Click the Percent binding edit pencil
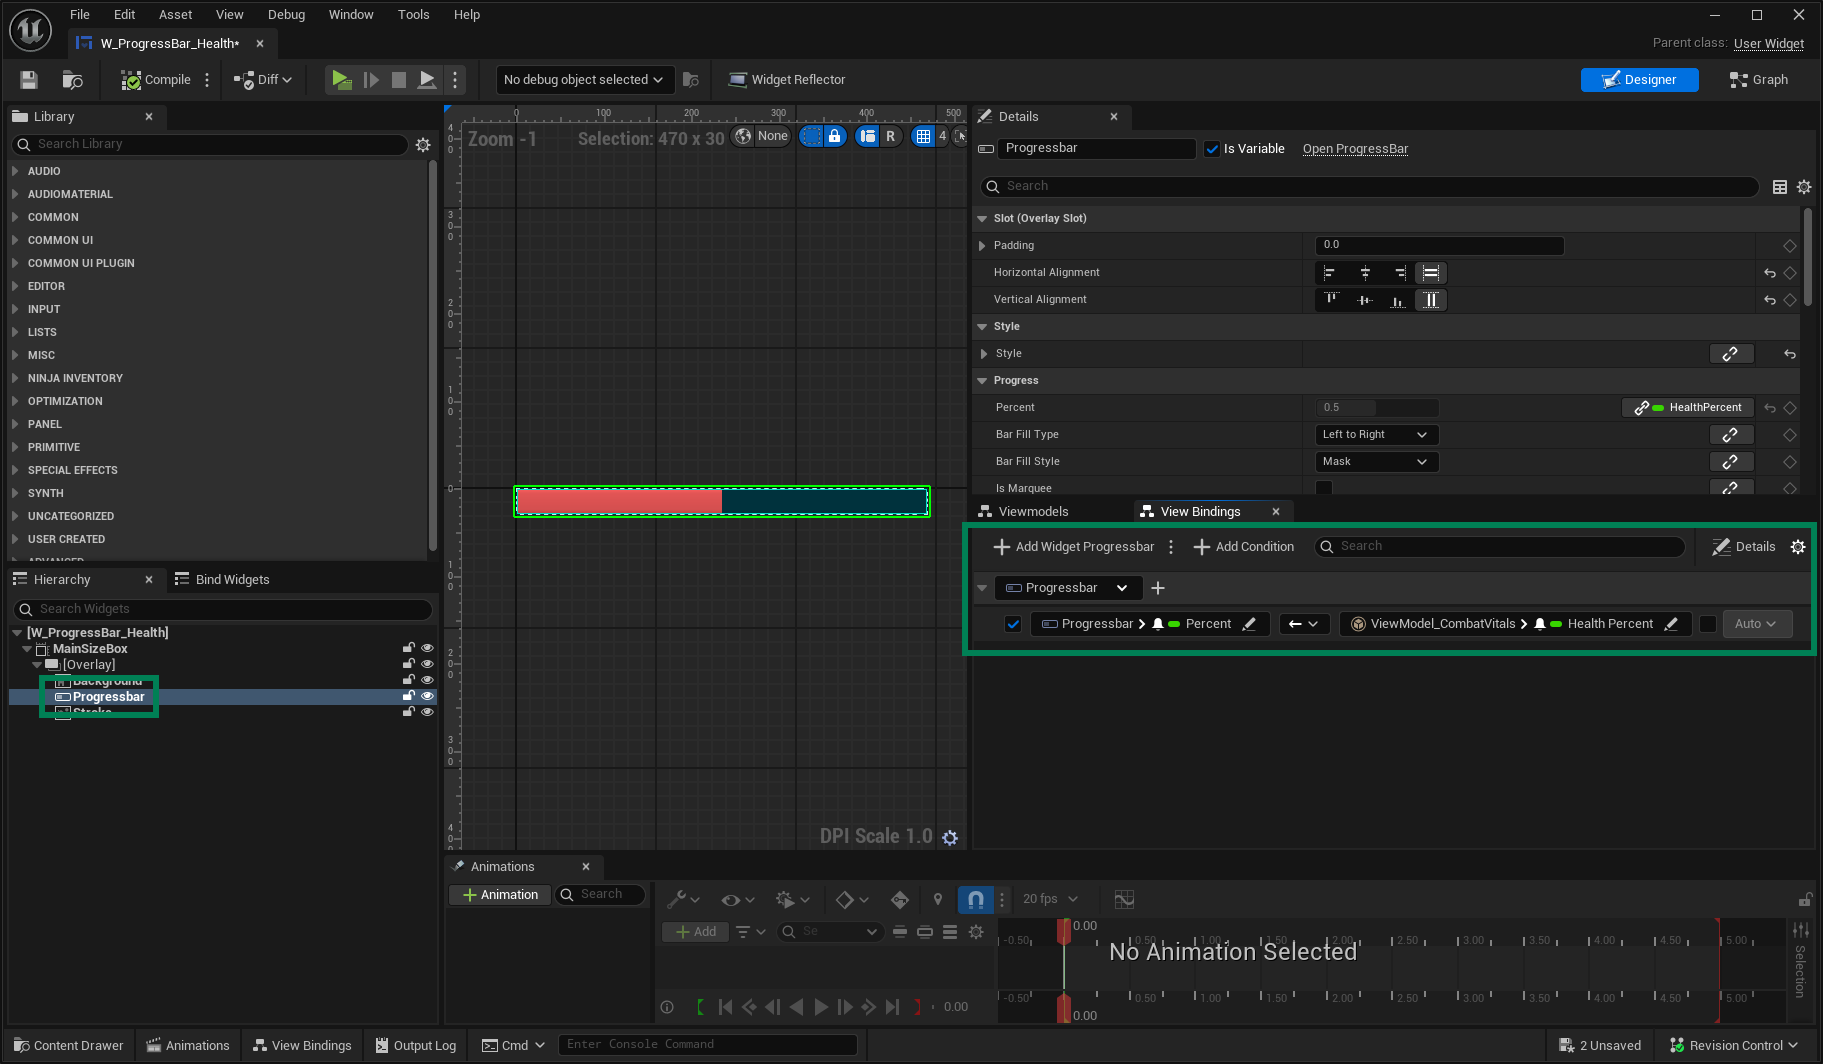This screenshot has height=1064, width=1823. (1249, 624)
